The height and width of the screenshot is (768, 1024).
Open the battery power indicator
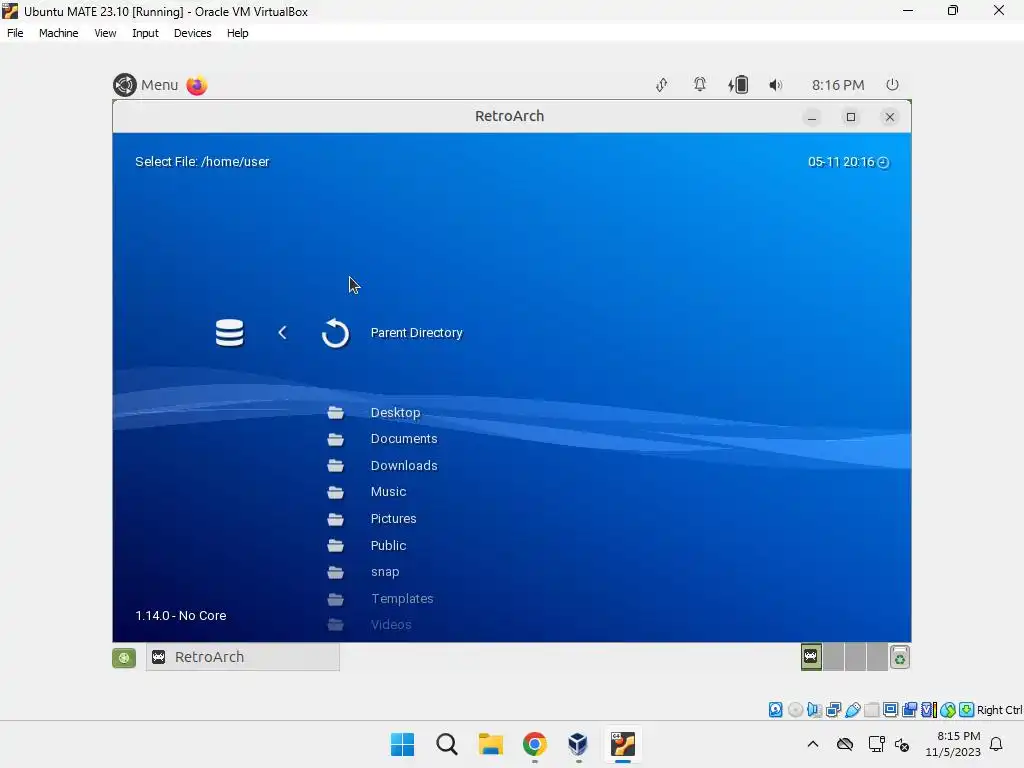click(738, 85)
